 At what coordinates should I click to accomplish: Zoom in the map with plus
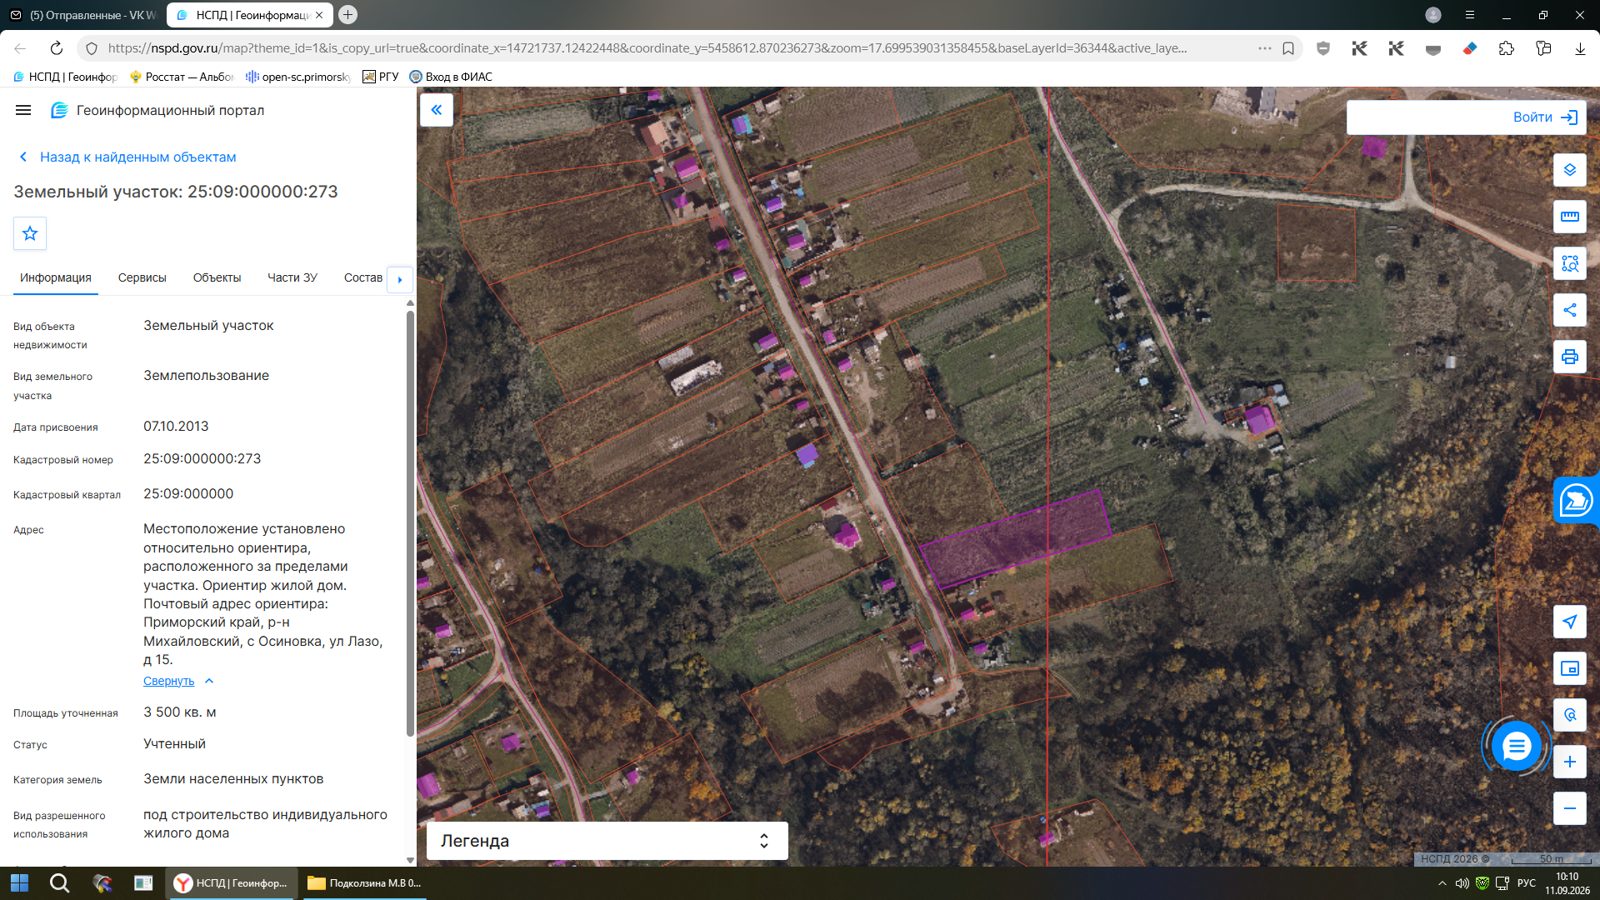click(x=1569, y=762)
